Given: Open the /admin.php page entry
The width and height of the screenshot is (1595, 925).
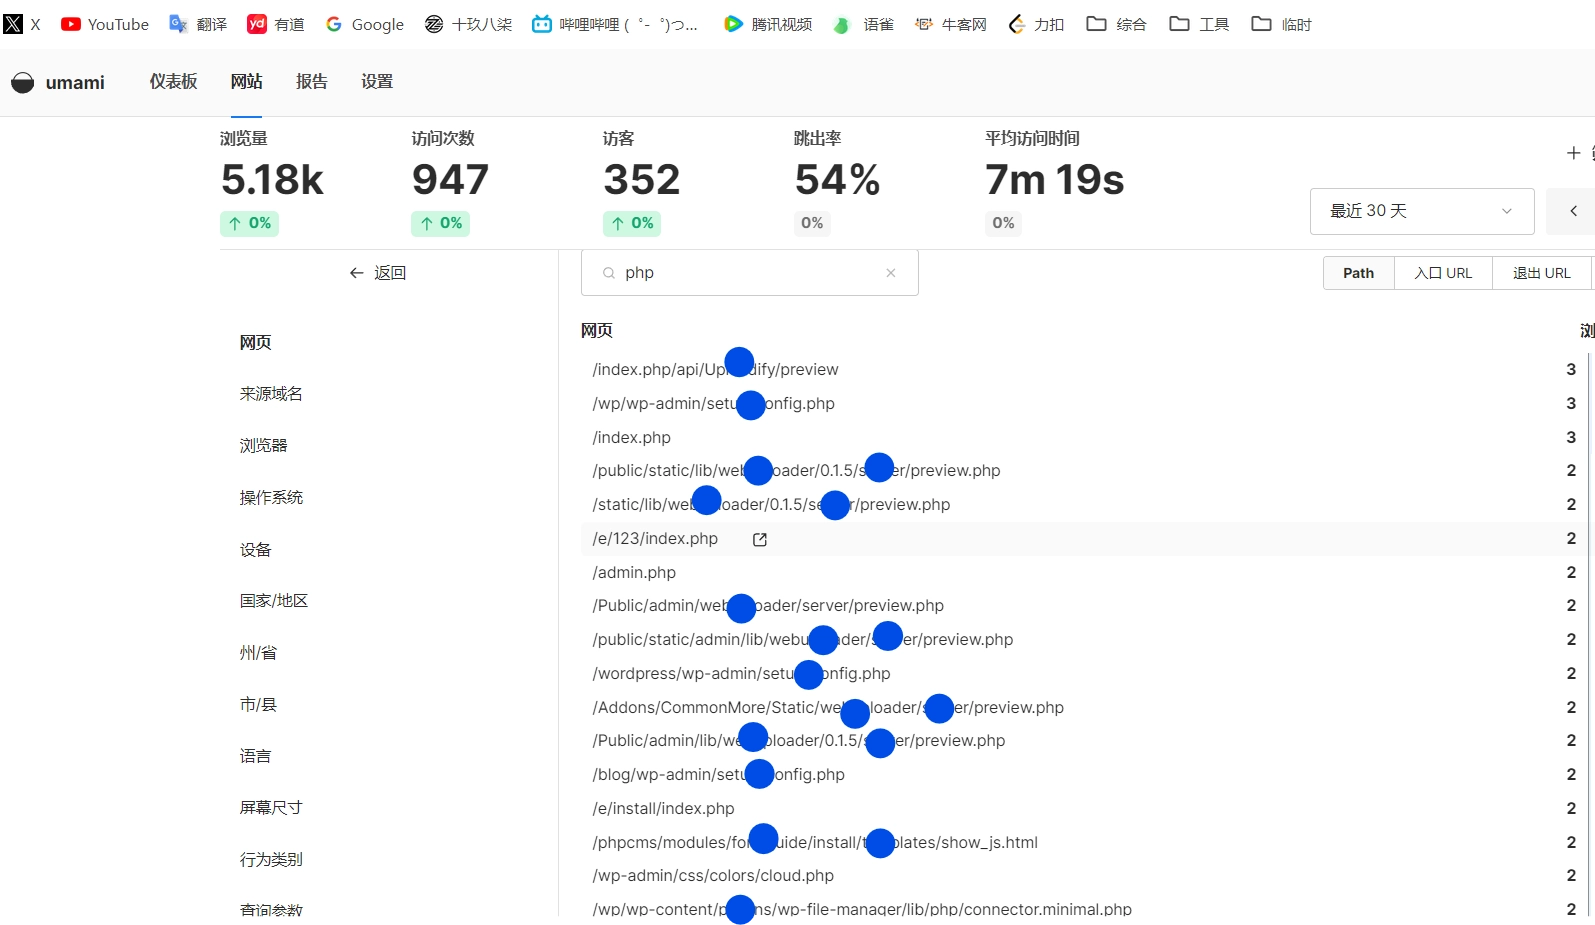Looking at the screenshot, I should 634,572.
